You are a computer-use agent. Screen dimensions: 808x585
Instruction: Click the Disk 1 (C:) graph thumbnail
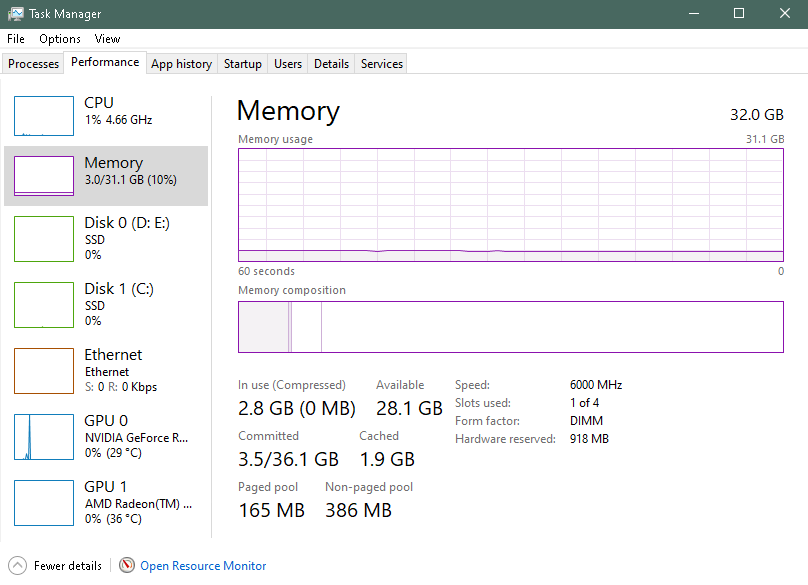point(44,305)
